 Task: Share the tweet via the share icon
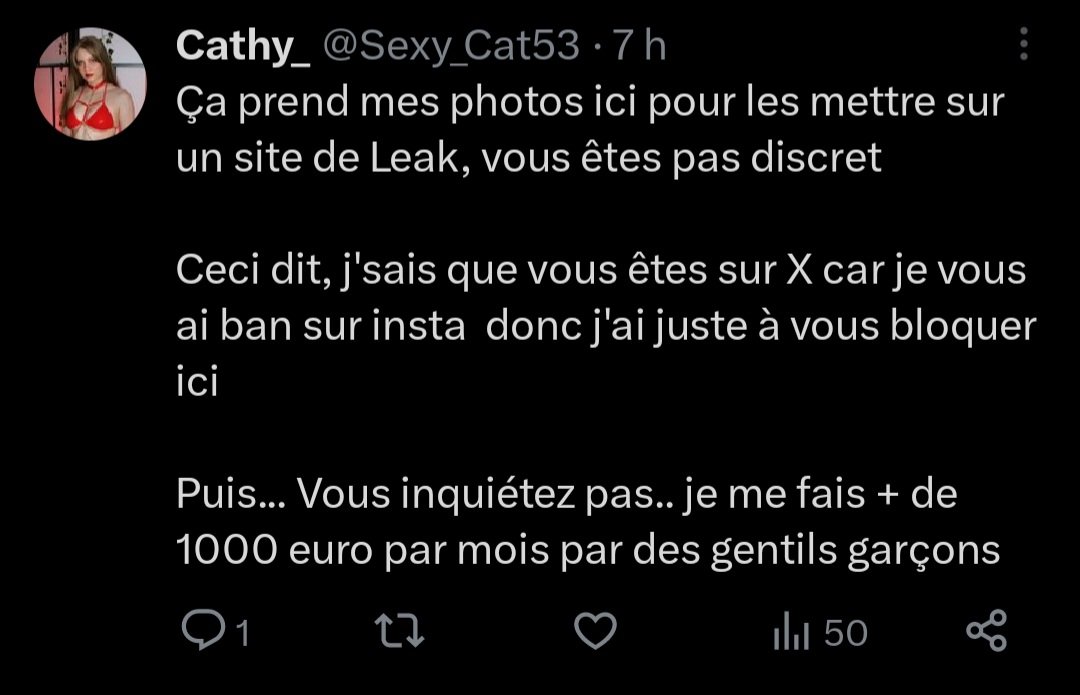986,630
